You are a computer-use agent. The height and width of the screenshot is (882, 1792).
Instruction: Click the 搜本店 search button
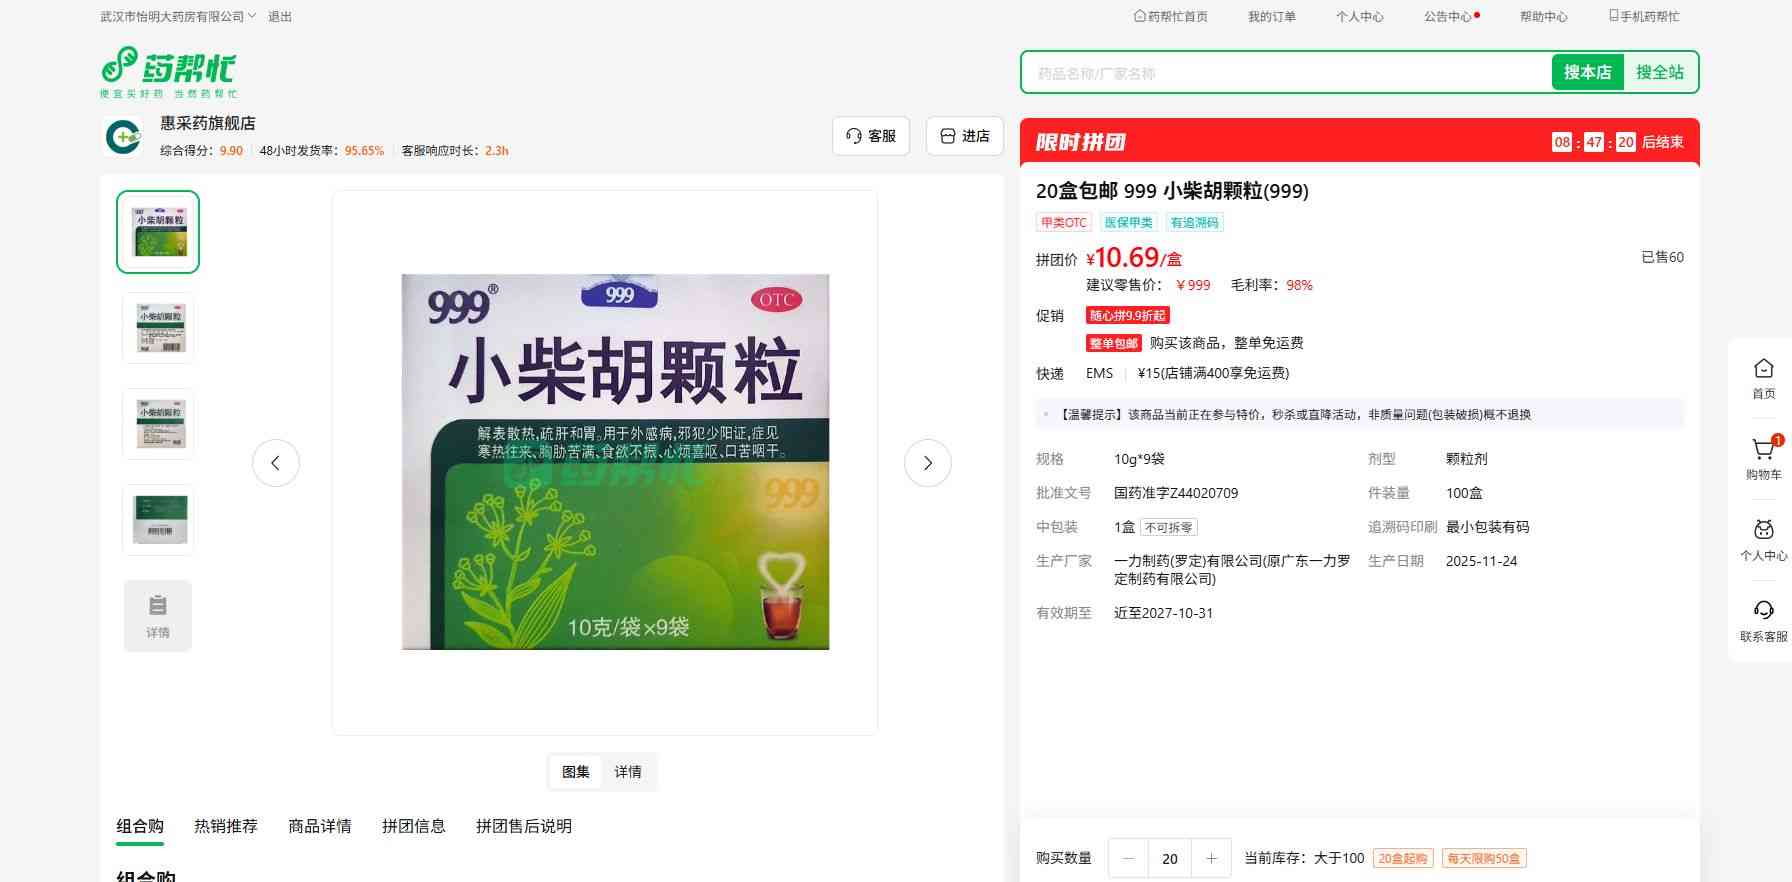tap(1587, 72)
